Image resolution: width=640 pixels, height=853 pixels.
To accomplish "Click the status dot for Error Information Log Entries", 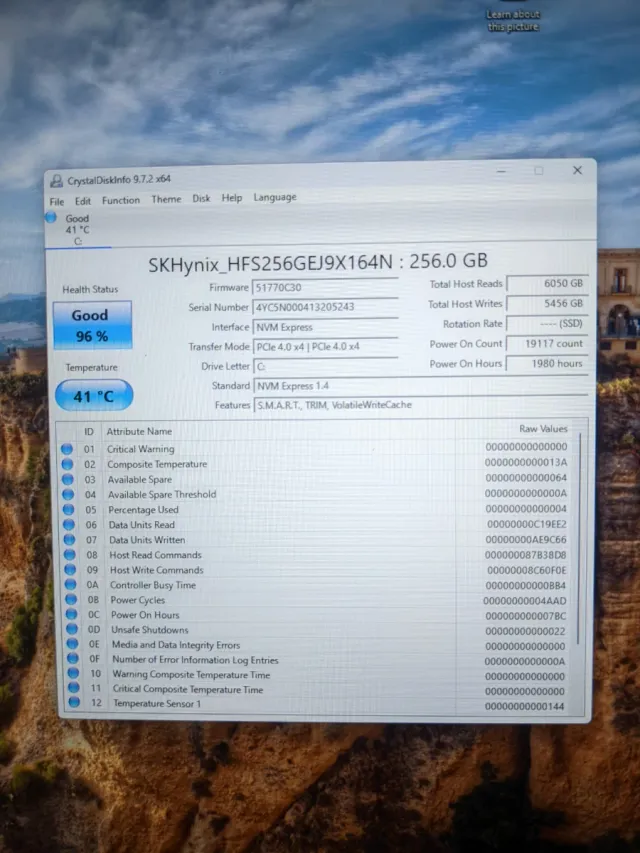I will [x=73, y=658].
